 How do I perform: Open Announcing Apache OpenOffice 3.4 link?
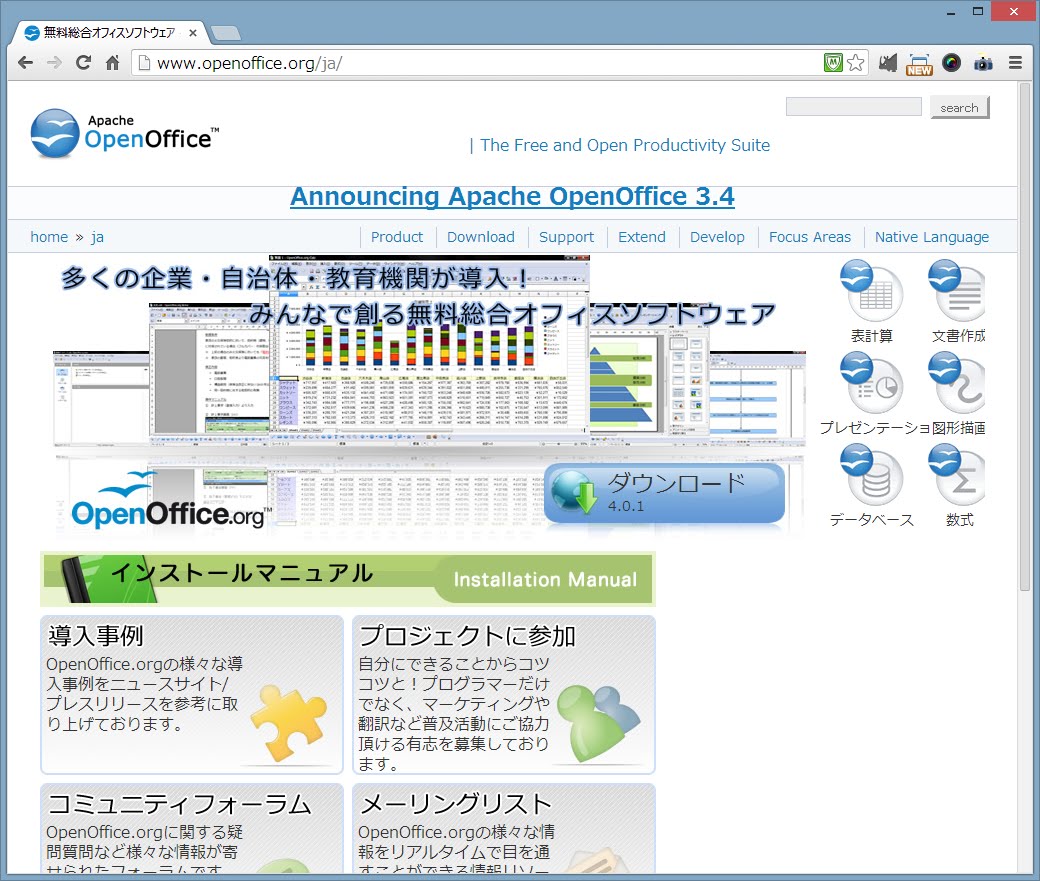512,196
